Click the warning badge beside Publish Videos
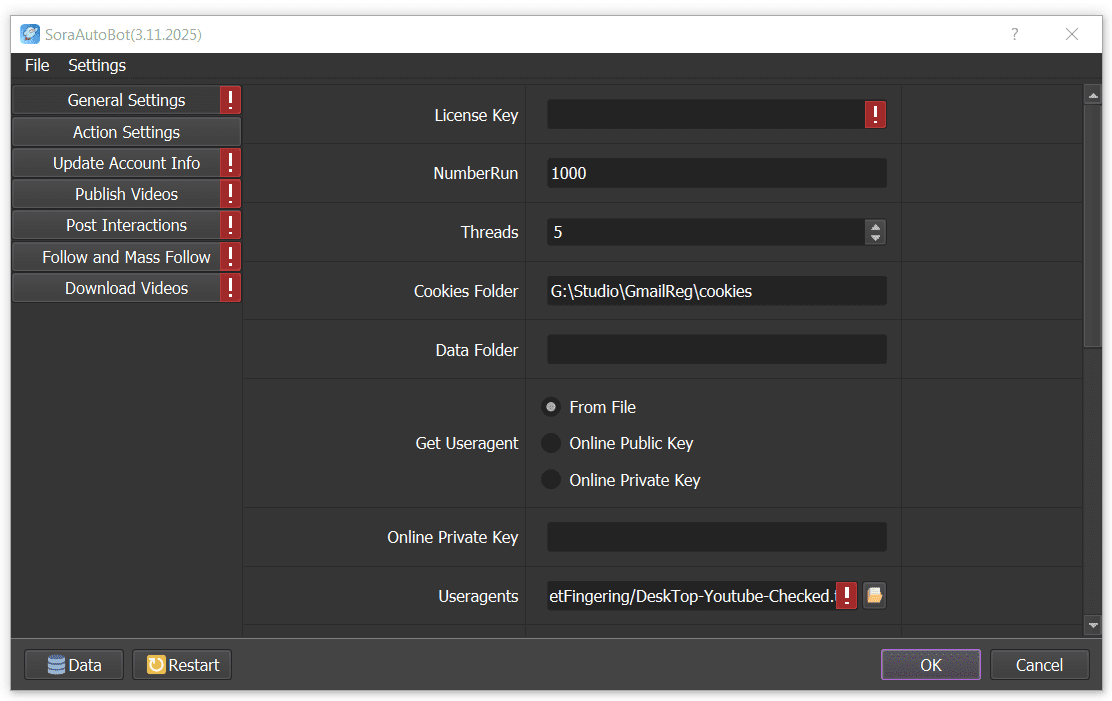The width and height of the screenshot is (1112, 701). 231,193
